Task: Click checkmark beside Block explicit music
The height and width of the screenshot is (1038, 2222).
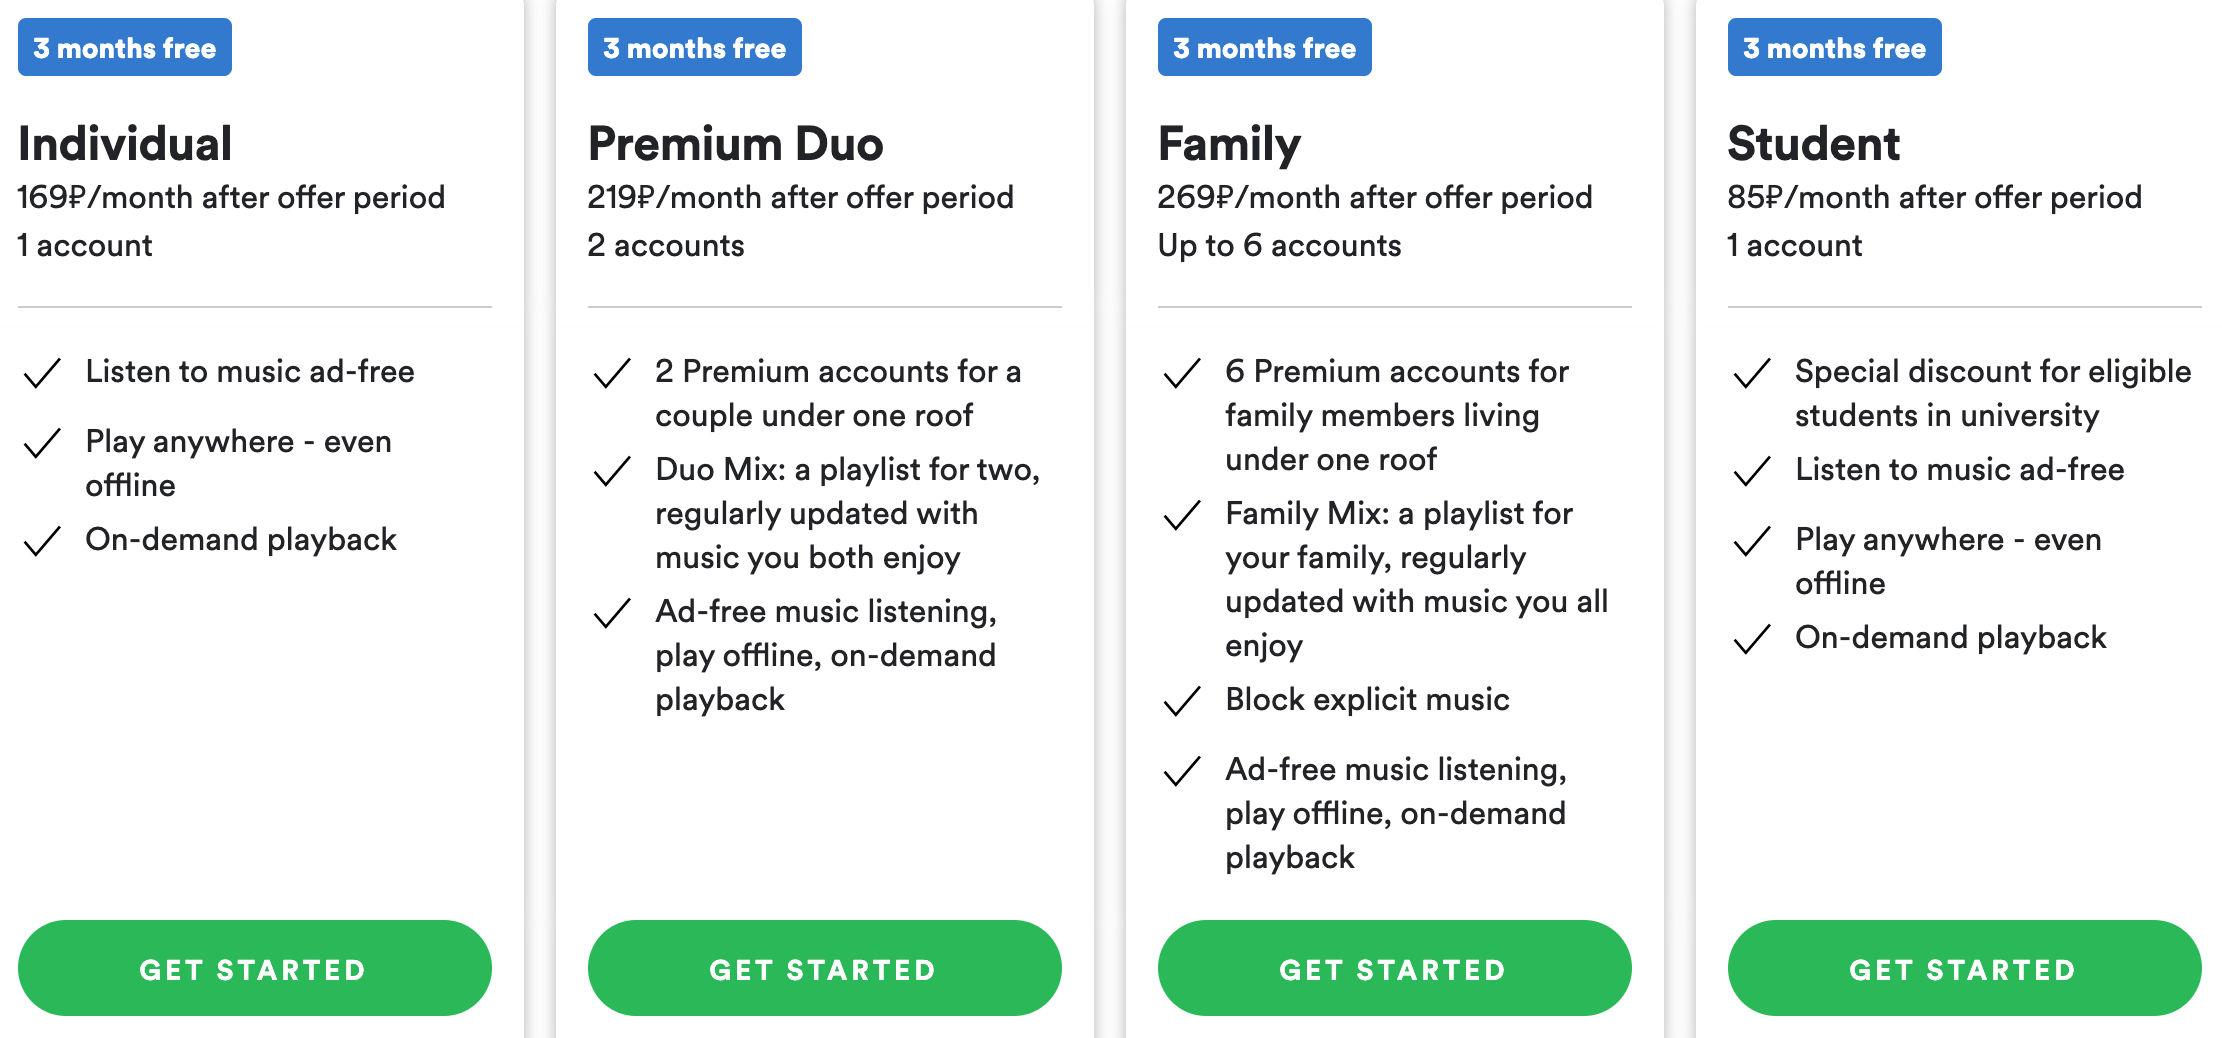Action: tap(1182, 701)
